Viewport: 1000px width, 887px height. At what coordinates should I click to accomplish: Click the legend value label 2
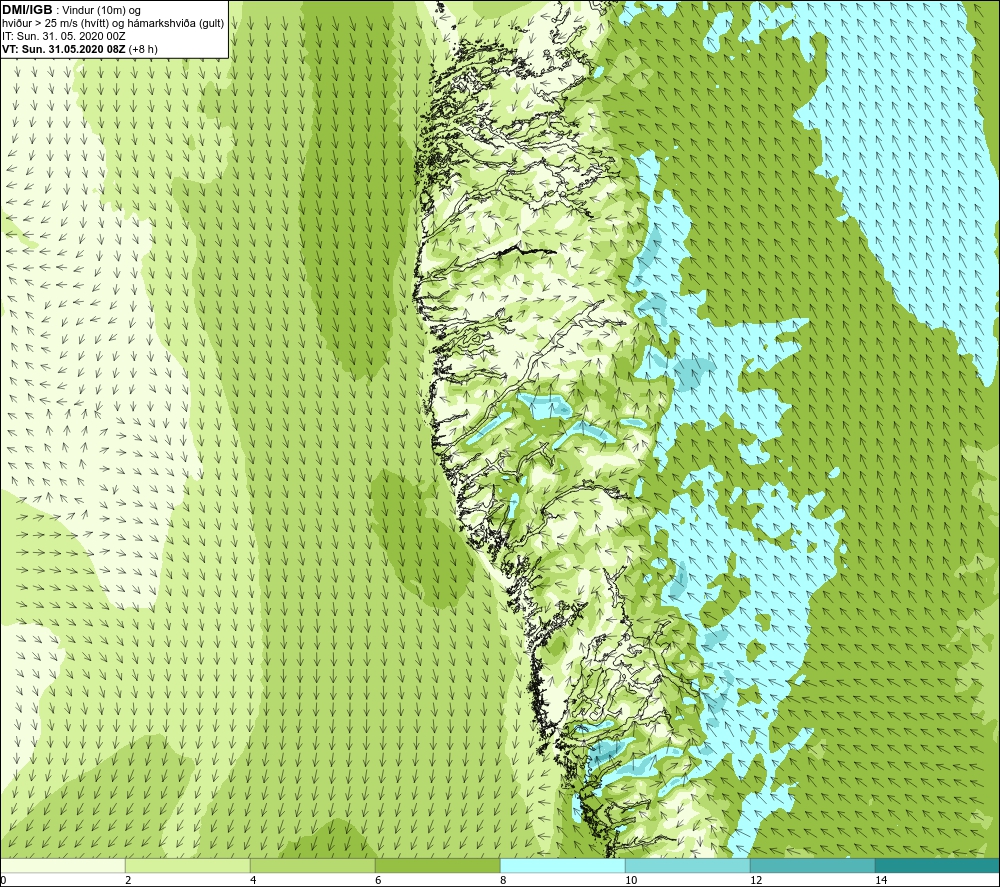point(128,880)
